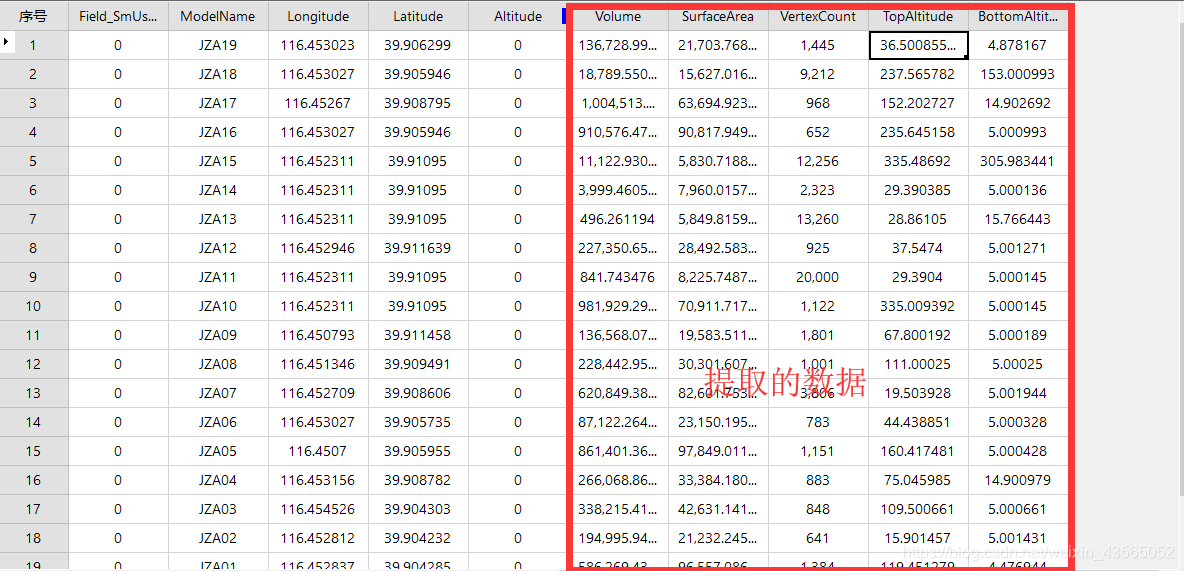
Task: Click bottom altitude value 305.983441
Action: click(x=1017, y=161)
